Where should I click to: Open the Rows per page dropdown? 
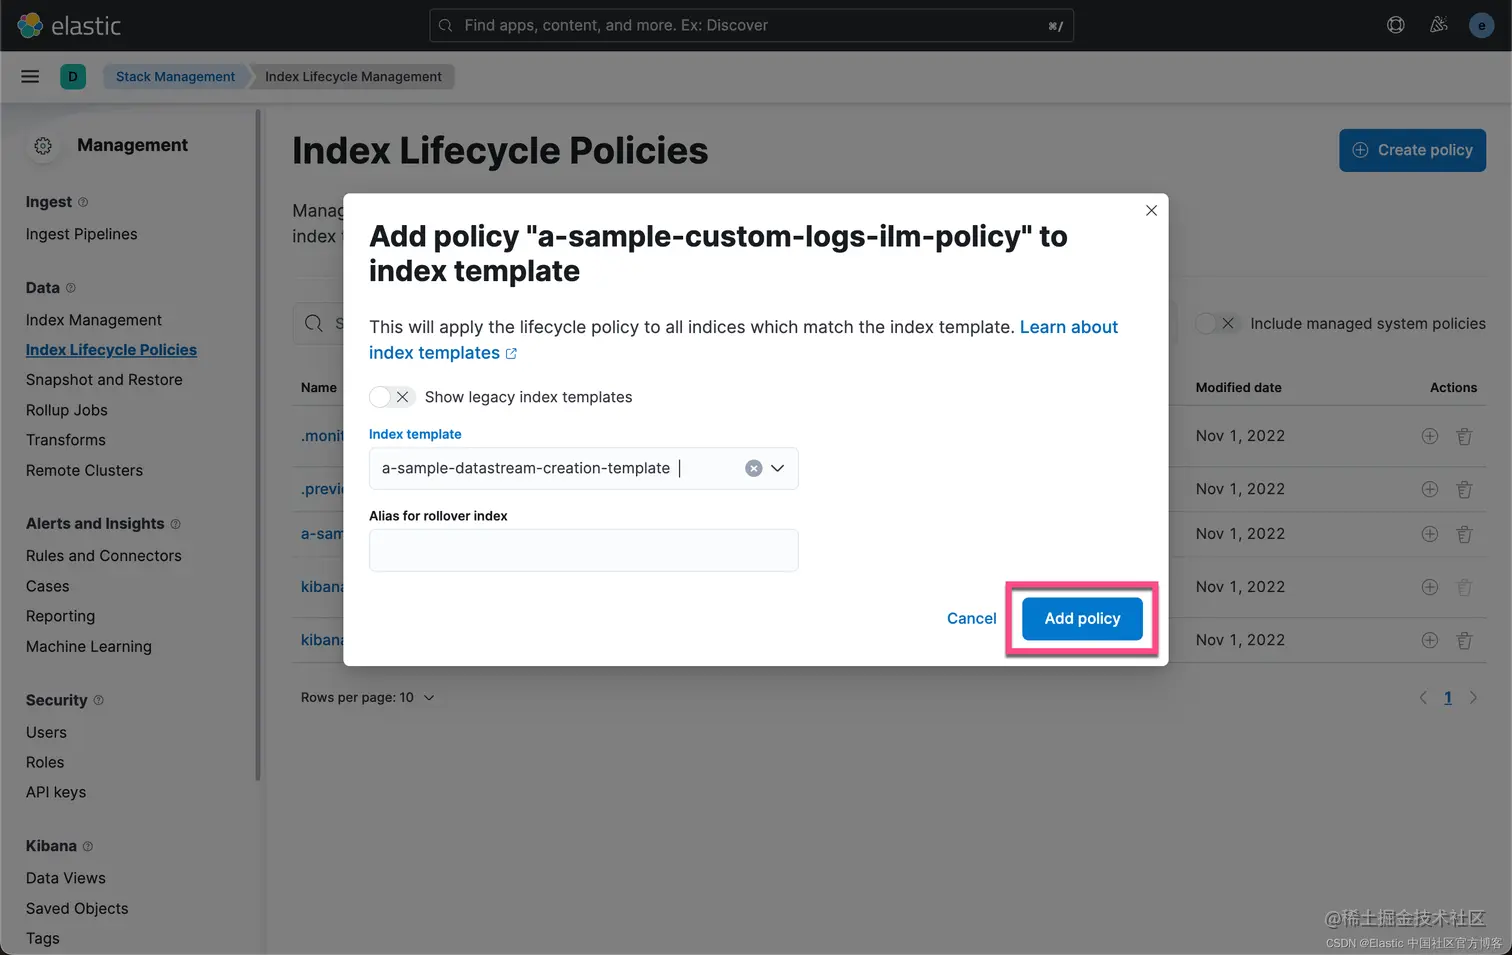(x=367, y=698)
